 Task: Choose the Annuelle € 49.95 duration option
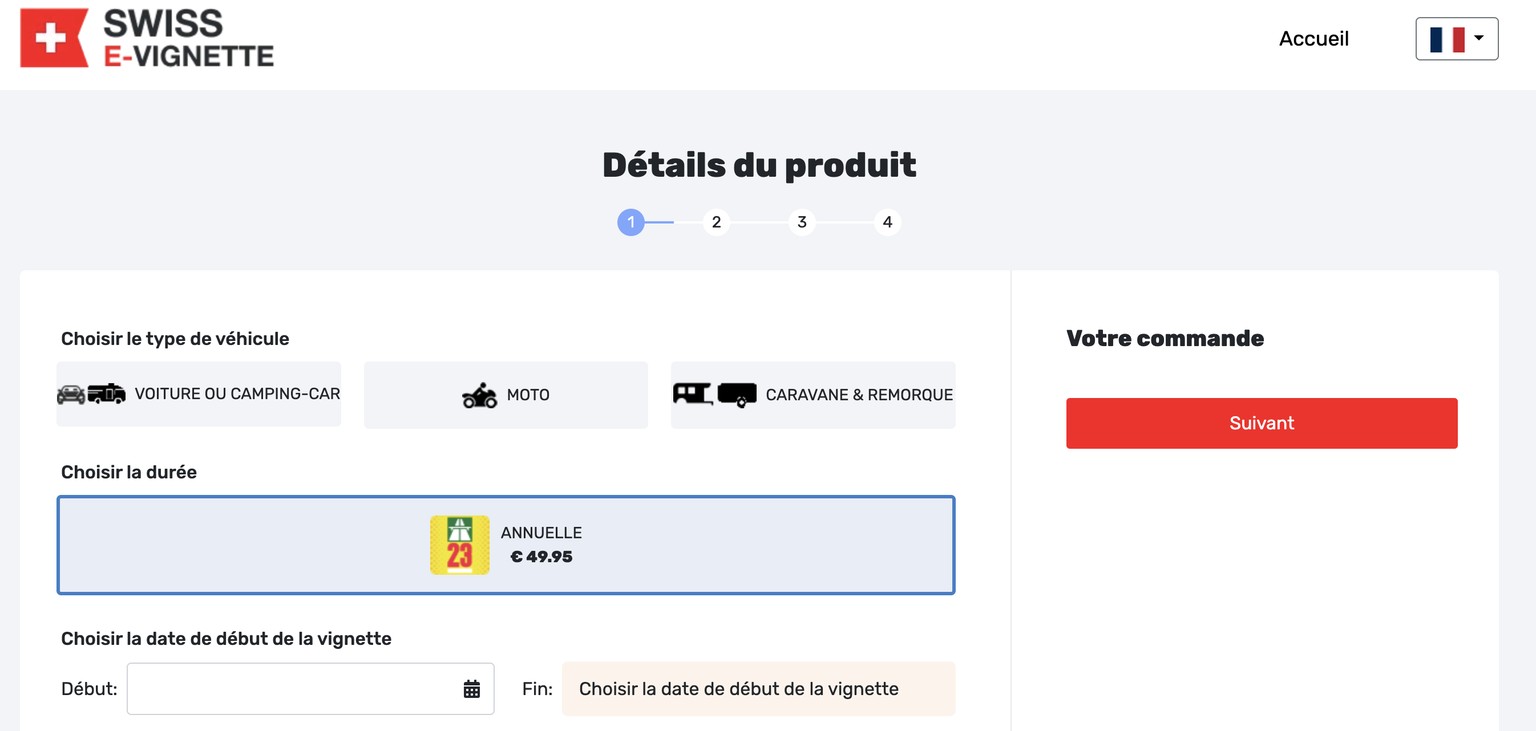[506, 545]
